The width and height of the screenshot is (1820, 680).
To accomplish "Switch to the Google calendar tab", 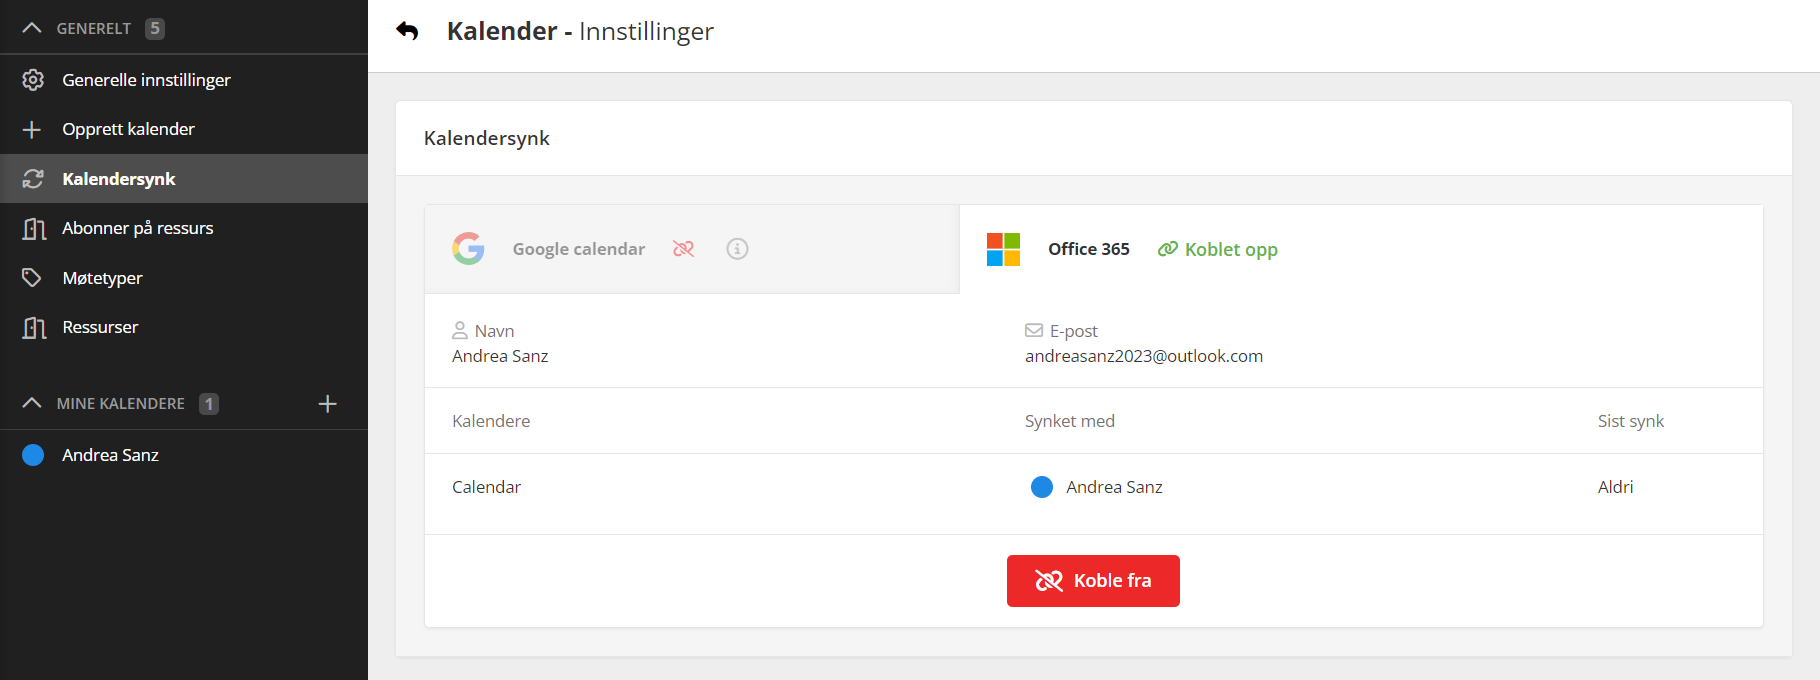I will [579, 249].
